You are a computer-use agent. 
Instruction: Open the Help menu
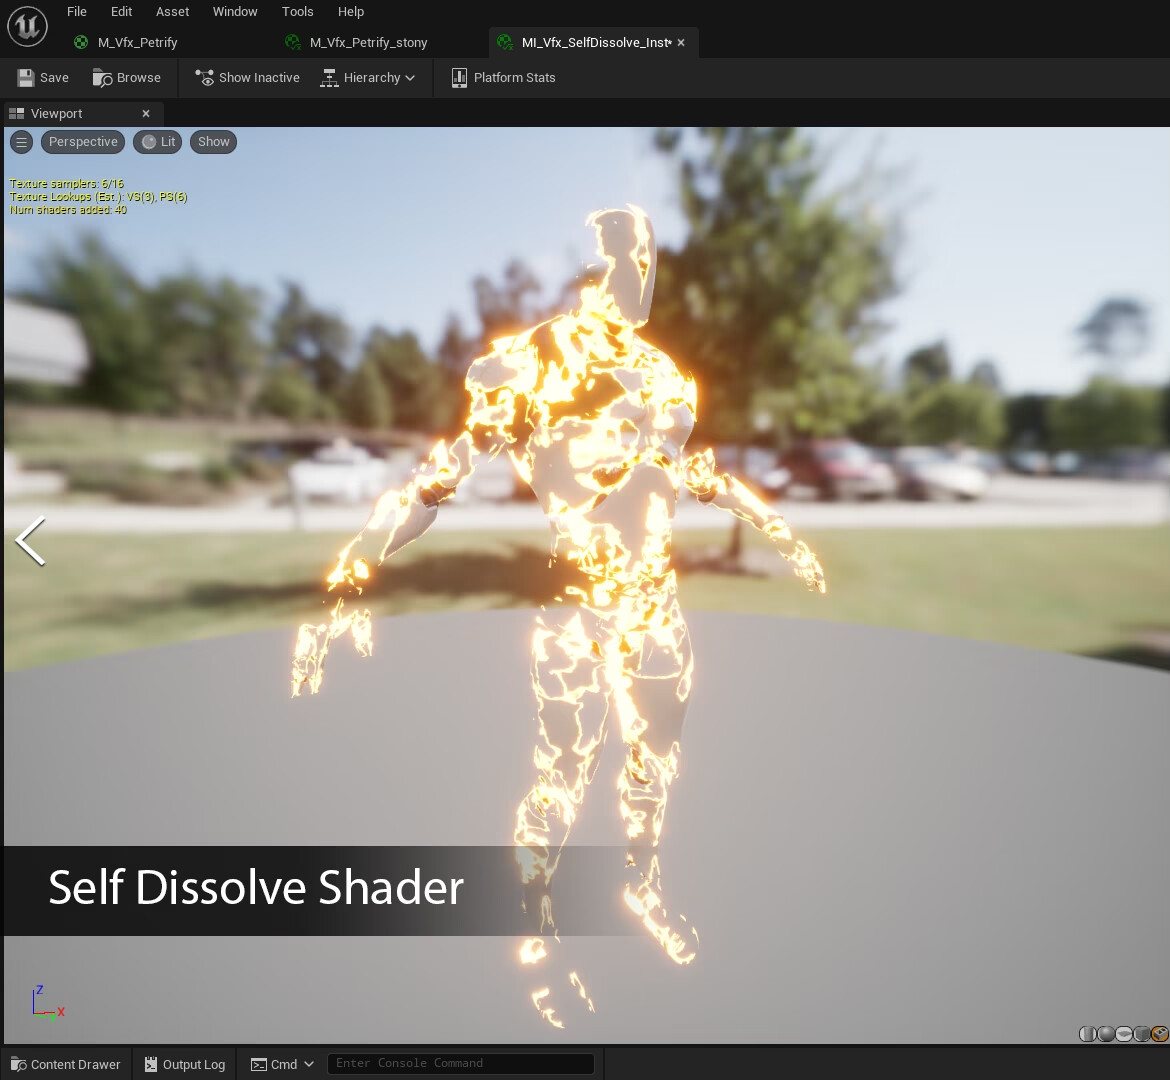click(x=350, y=11)
